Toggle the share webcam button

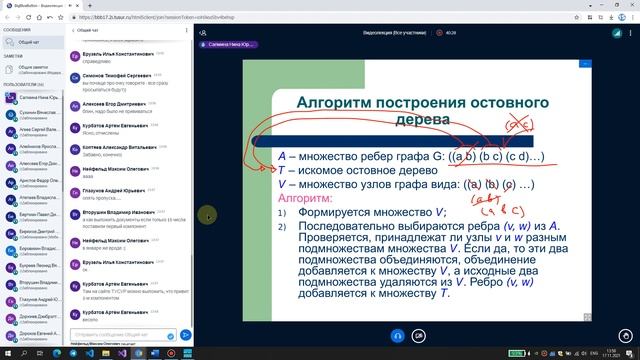(418, 336)
